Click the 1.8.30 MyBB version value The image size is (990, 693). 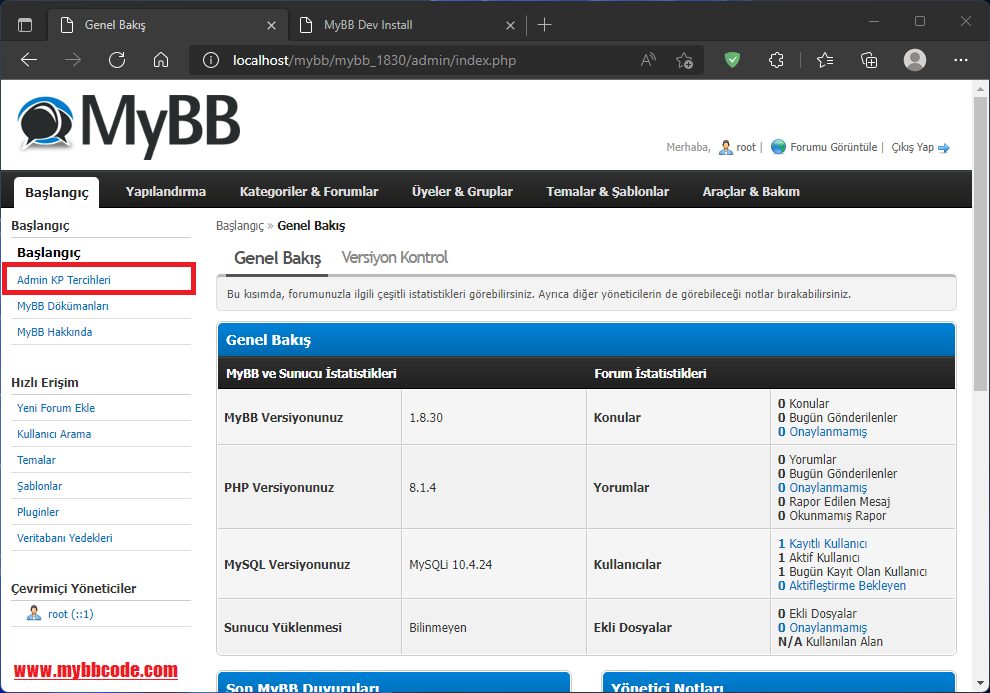(x=426, y=417)
